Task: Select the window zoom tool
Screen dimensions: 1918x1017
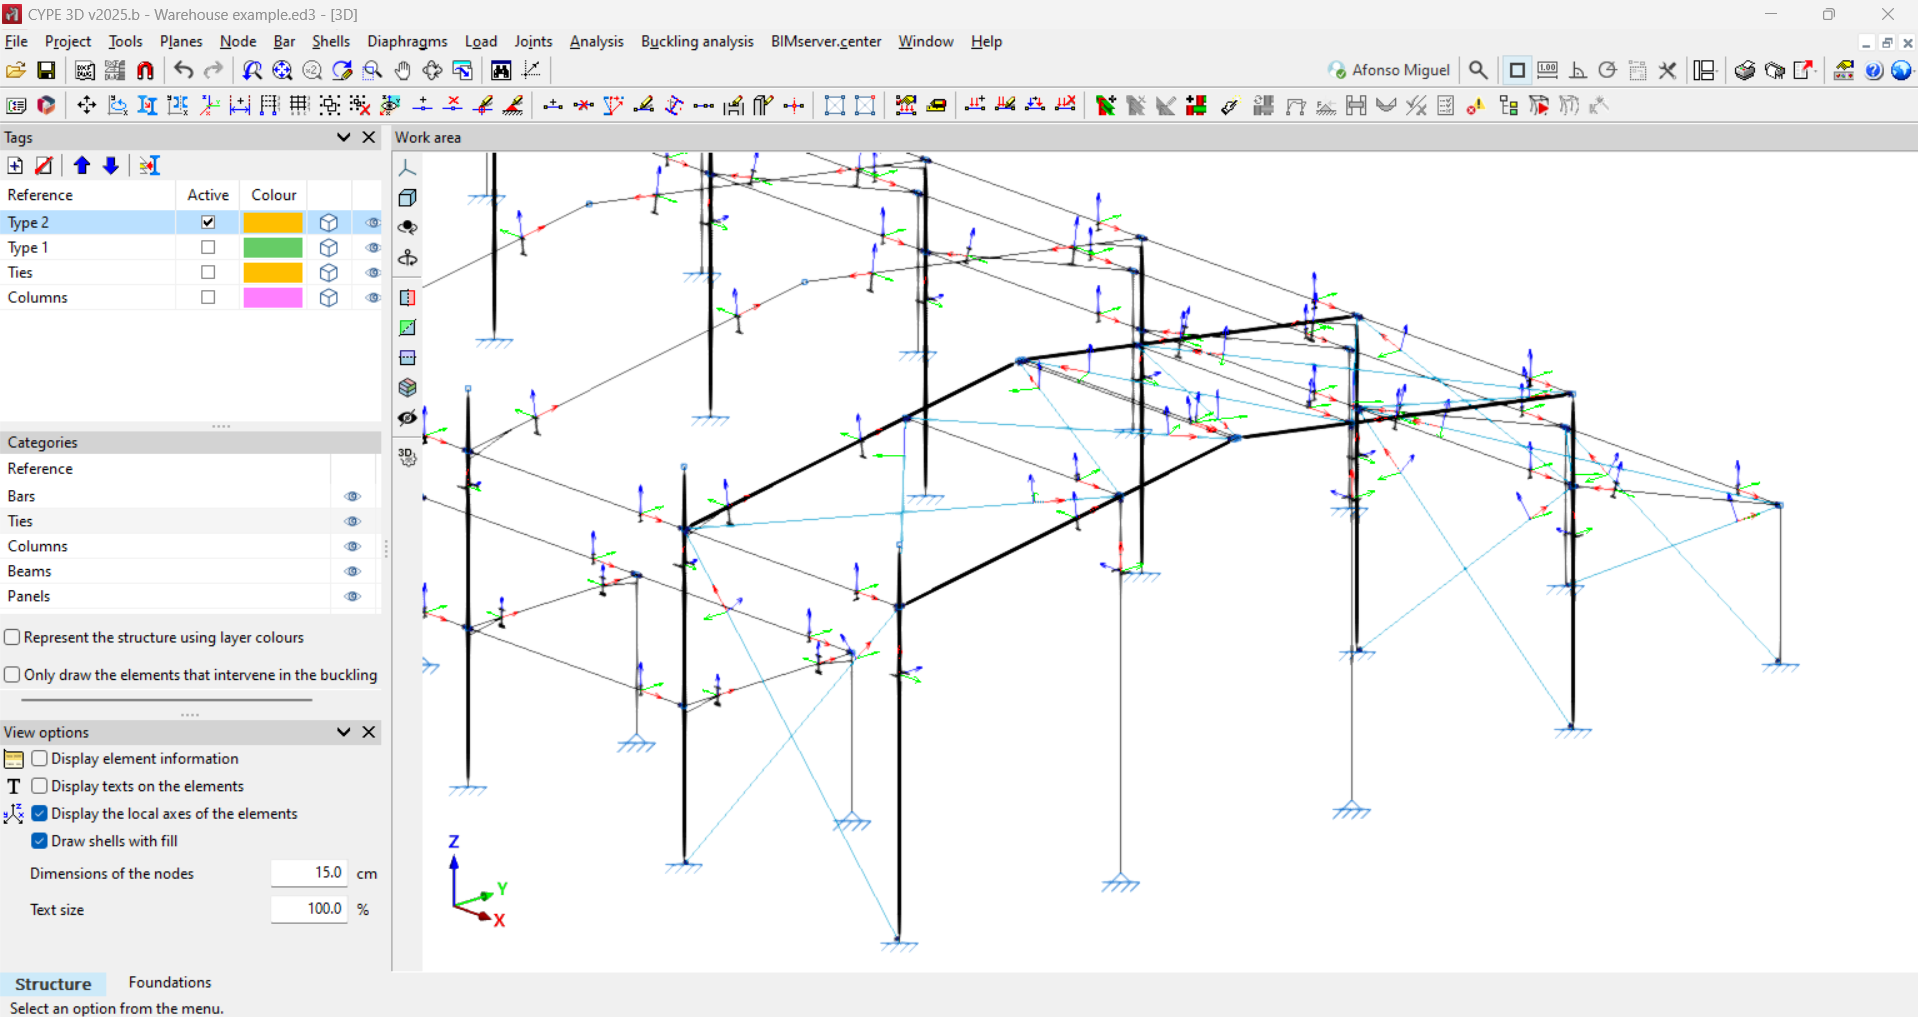Action: coord(372,70)
